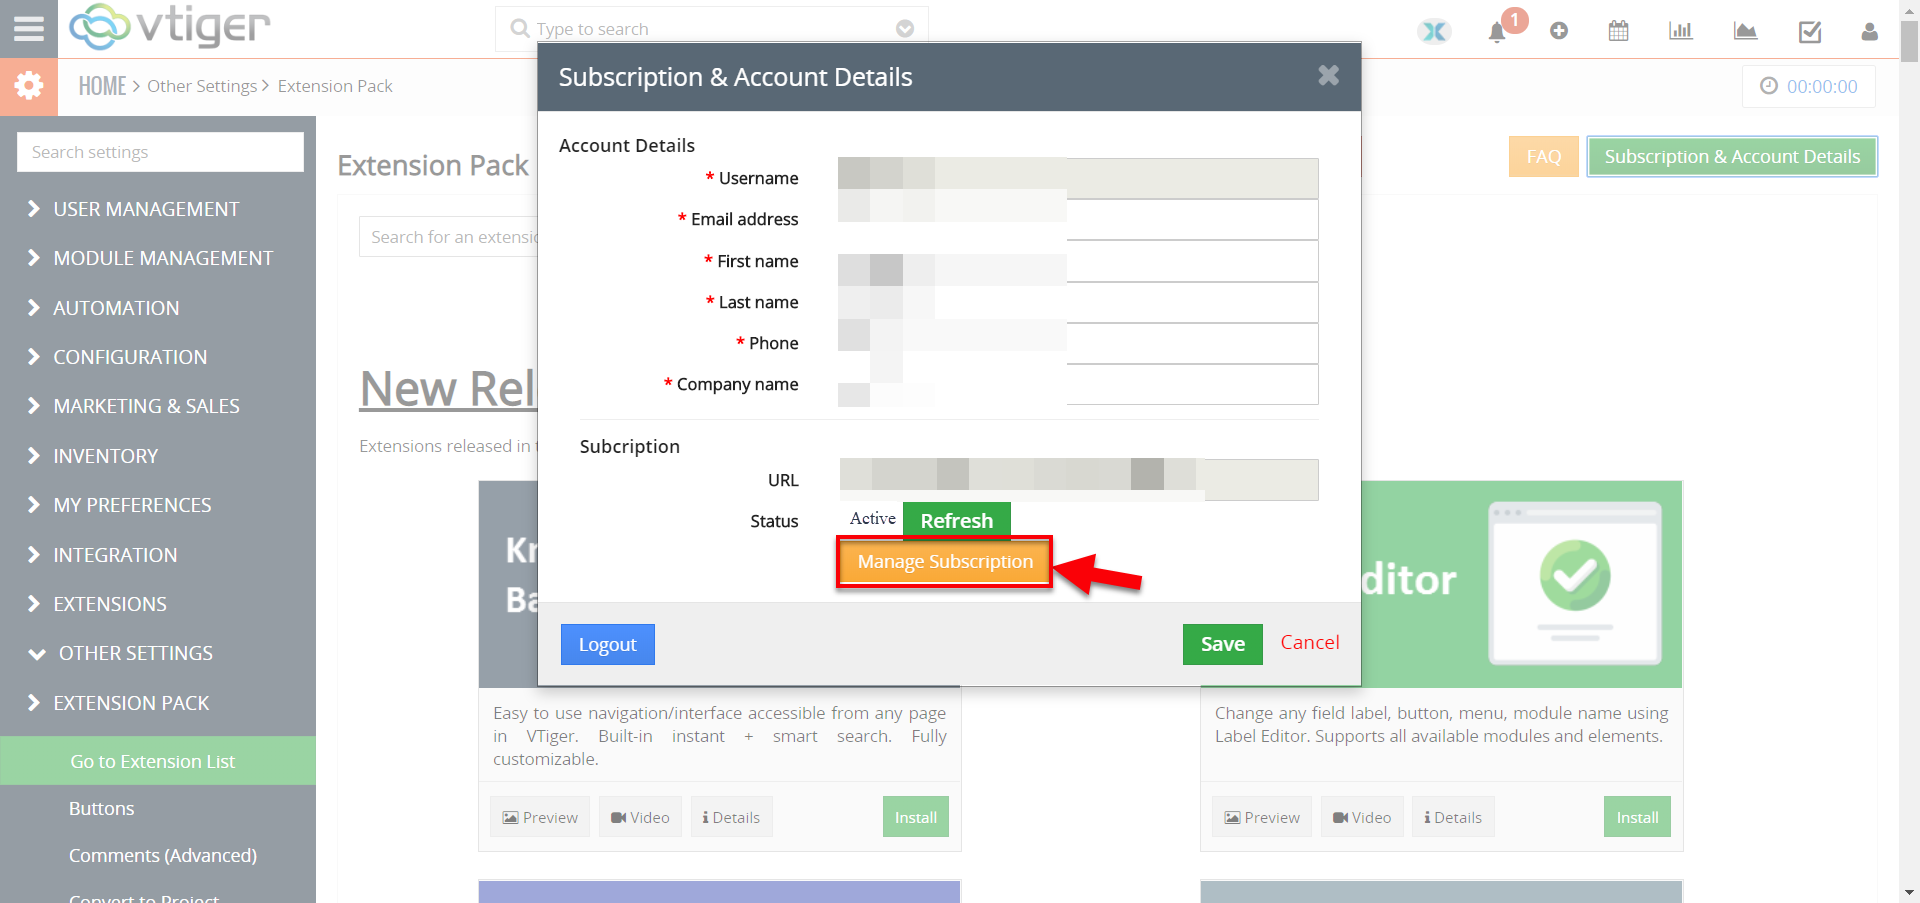Viewport: 1920px width, 903px height.
Task: Open the hamburger main menu
Action: click(28, 28)
